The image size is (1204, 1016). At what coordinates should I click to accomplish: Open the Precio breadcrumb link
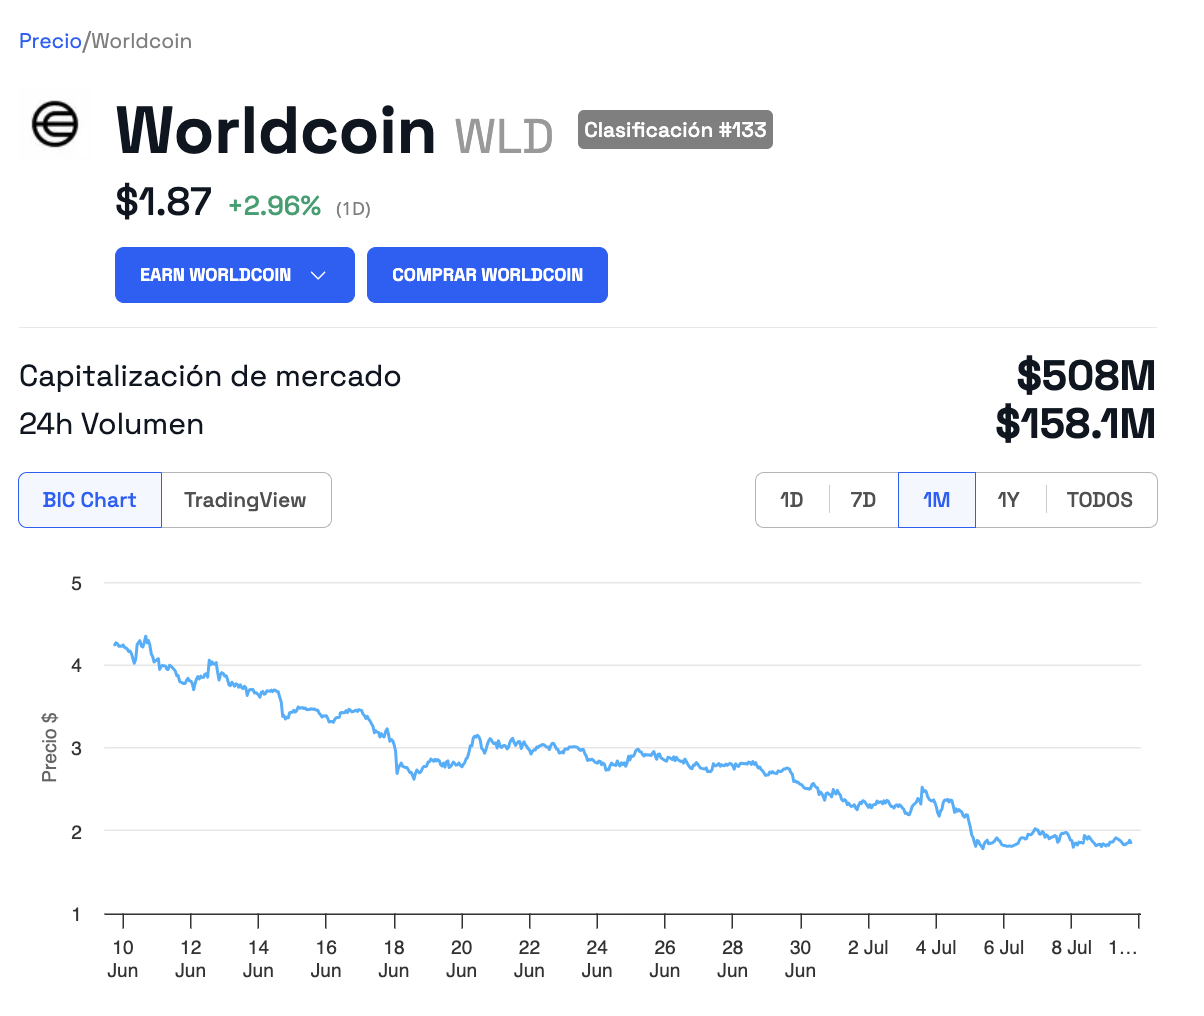pyautogui.click(x=50, y=41)
